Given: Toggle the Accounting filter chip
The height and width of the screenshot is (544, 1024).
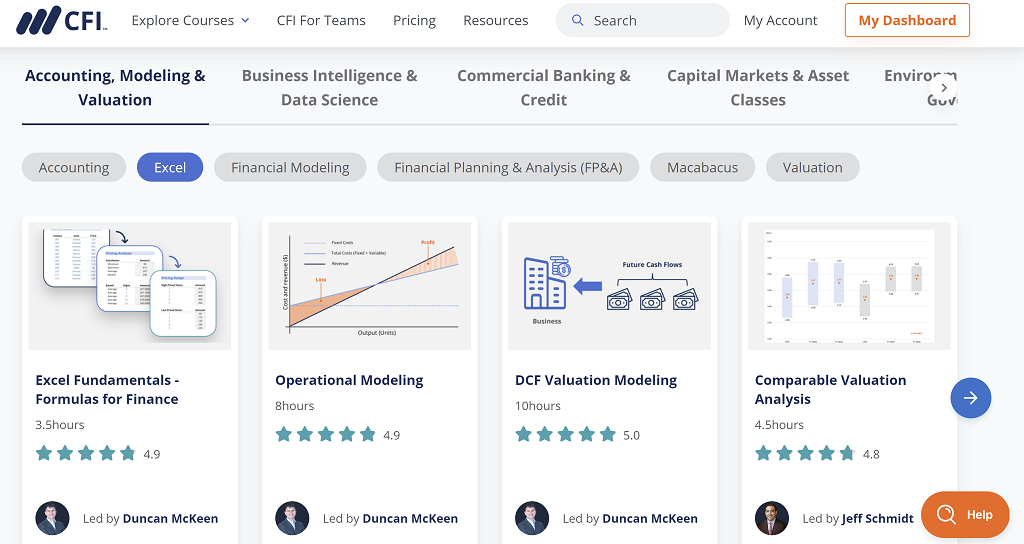Looking at the screenshot, I should pyautogui.click(x=74, y=167).
